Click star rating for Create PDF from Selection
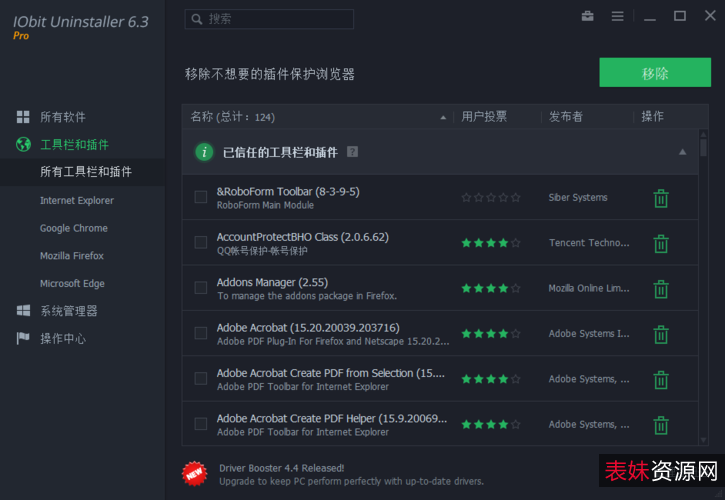Viewport: 725px width, 500px height. (x=491, y=379)
